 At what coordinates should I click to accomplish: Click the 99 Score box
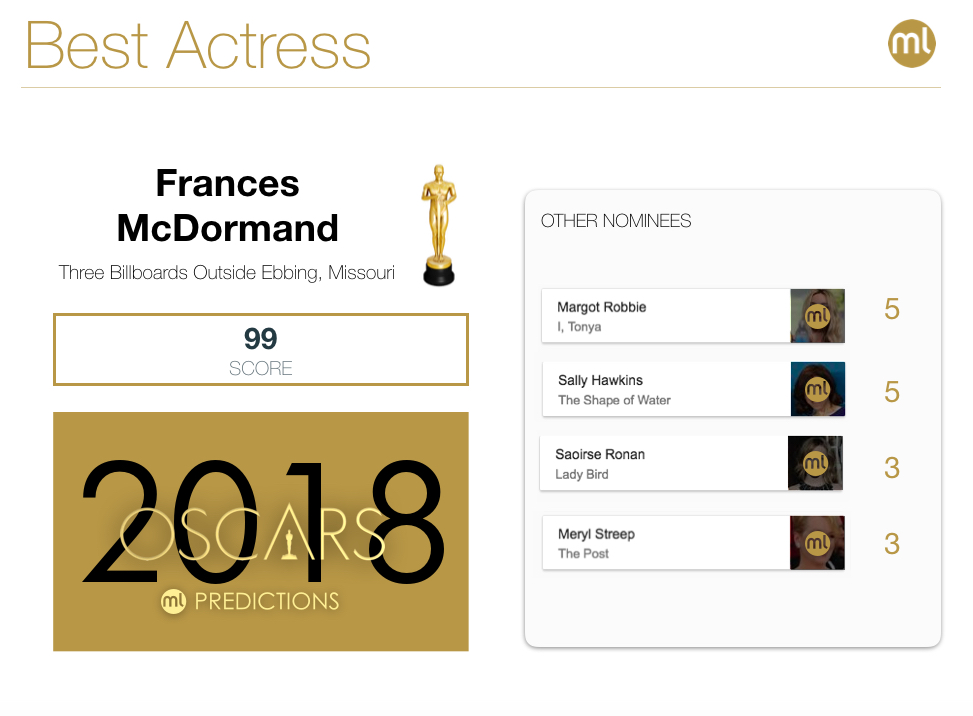point(260,349)
